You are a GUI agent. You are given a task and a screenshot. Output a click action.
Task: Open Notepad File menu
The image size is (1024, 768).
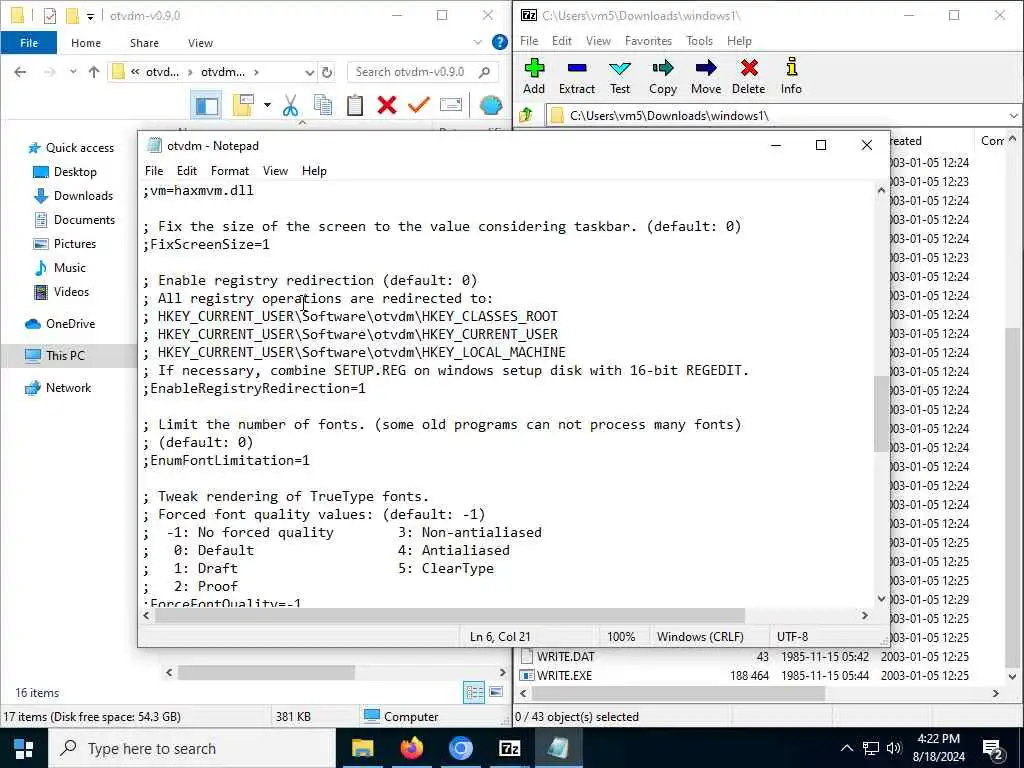tap(154, 170)
